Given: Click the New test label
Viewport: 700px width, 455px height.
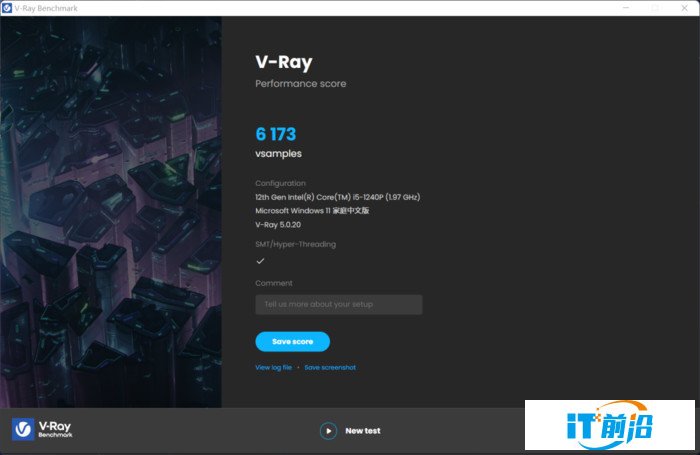Looking at the screenshot, I should coord(362,431).
